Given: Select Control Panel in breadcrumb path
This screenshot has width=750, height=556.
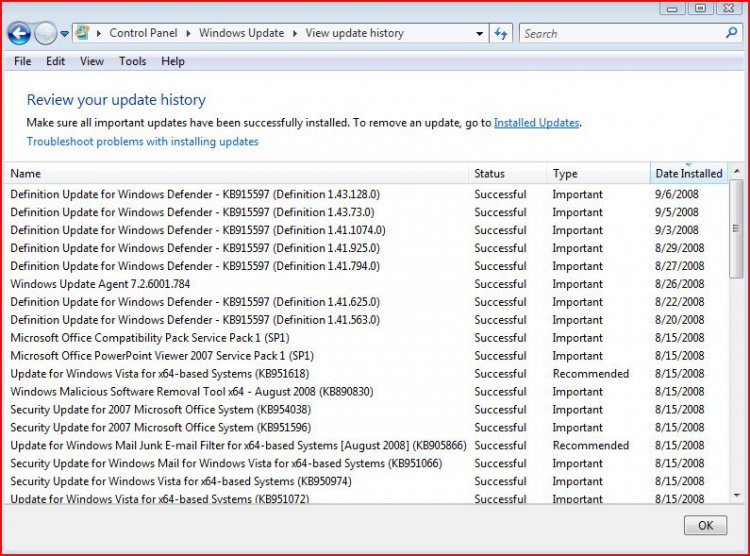Looking at the screenshot, I should [x=143, y=33].
